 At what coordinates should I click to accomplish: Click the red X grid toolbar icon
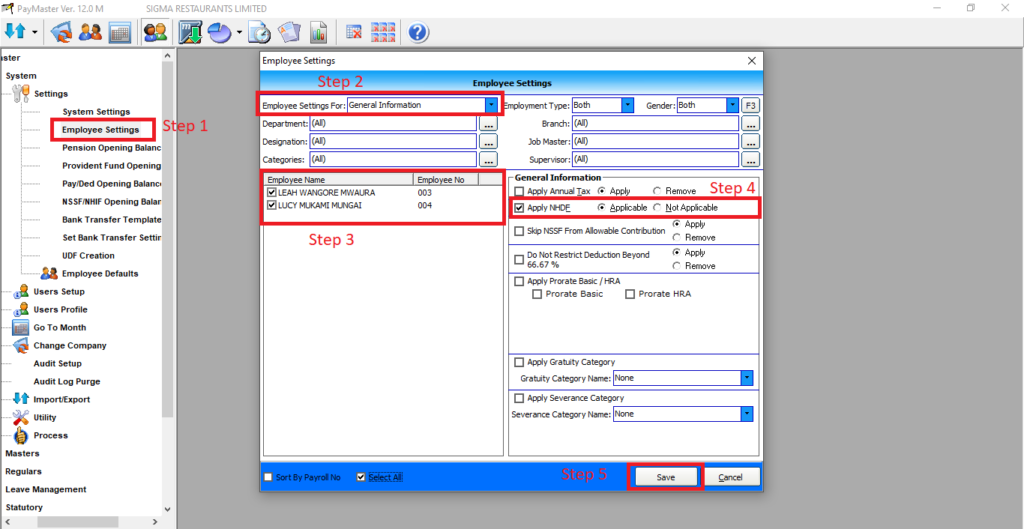pos(353,32)
